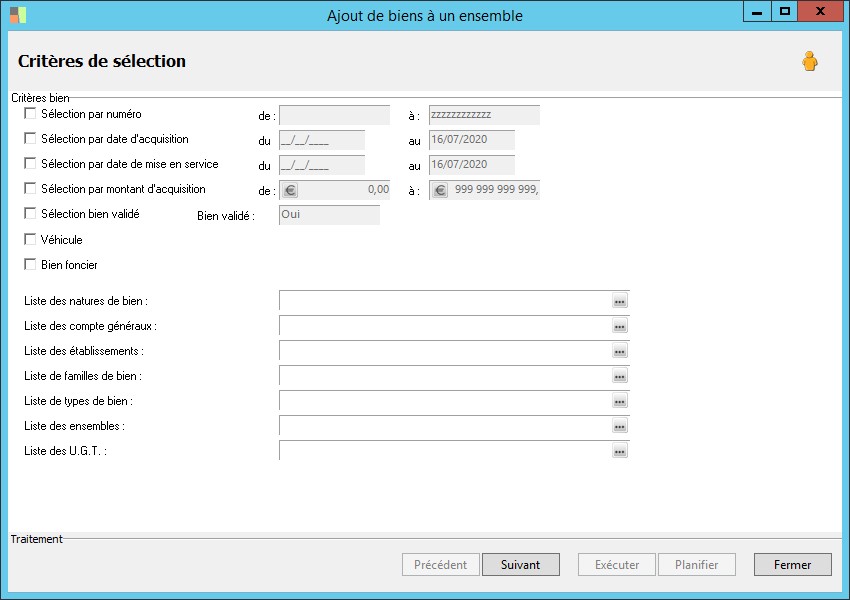Open browse button for établissements list
This screenshot has height=600, width=850.
pos(620,351)
